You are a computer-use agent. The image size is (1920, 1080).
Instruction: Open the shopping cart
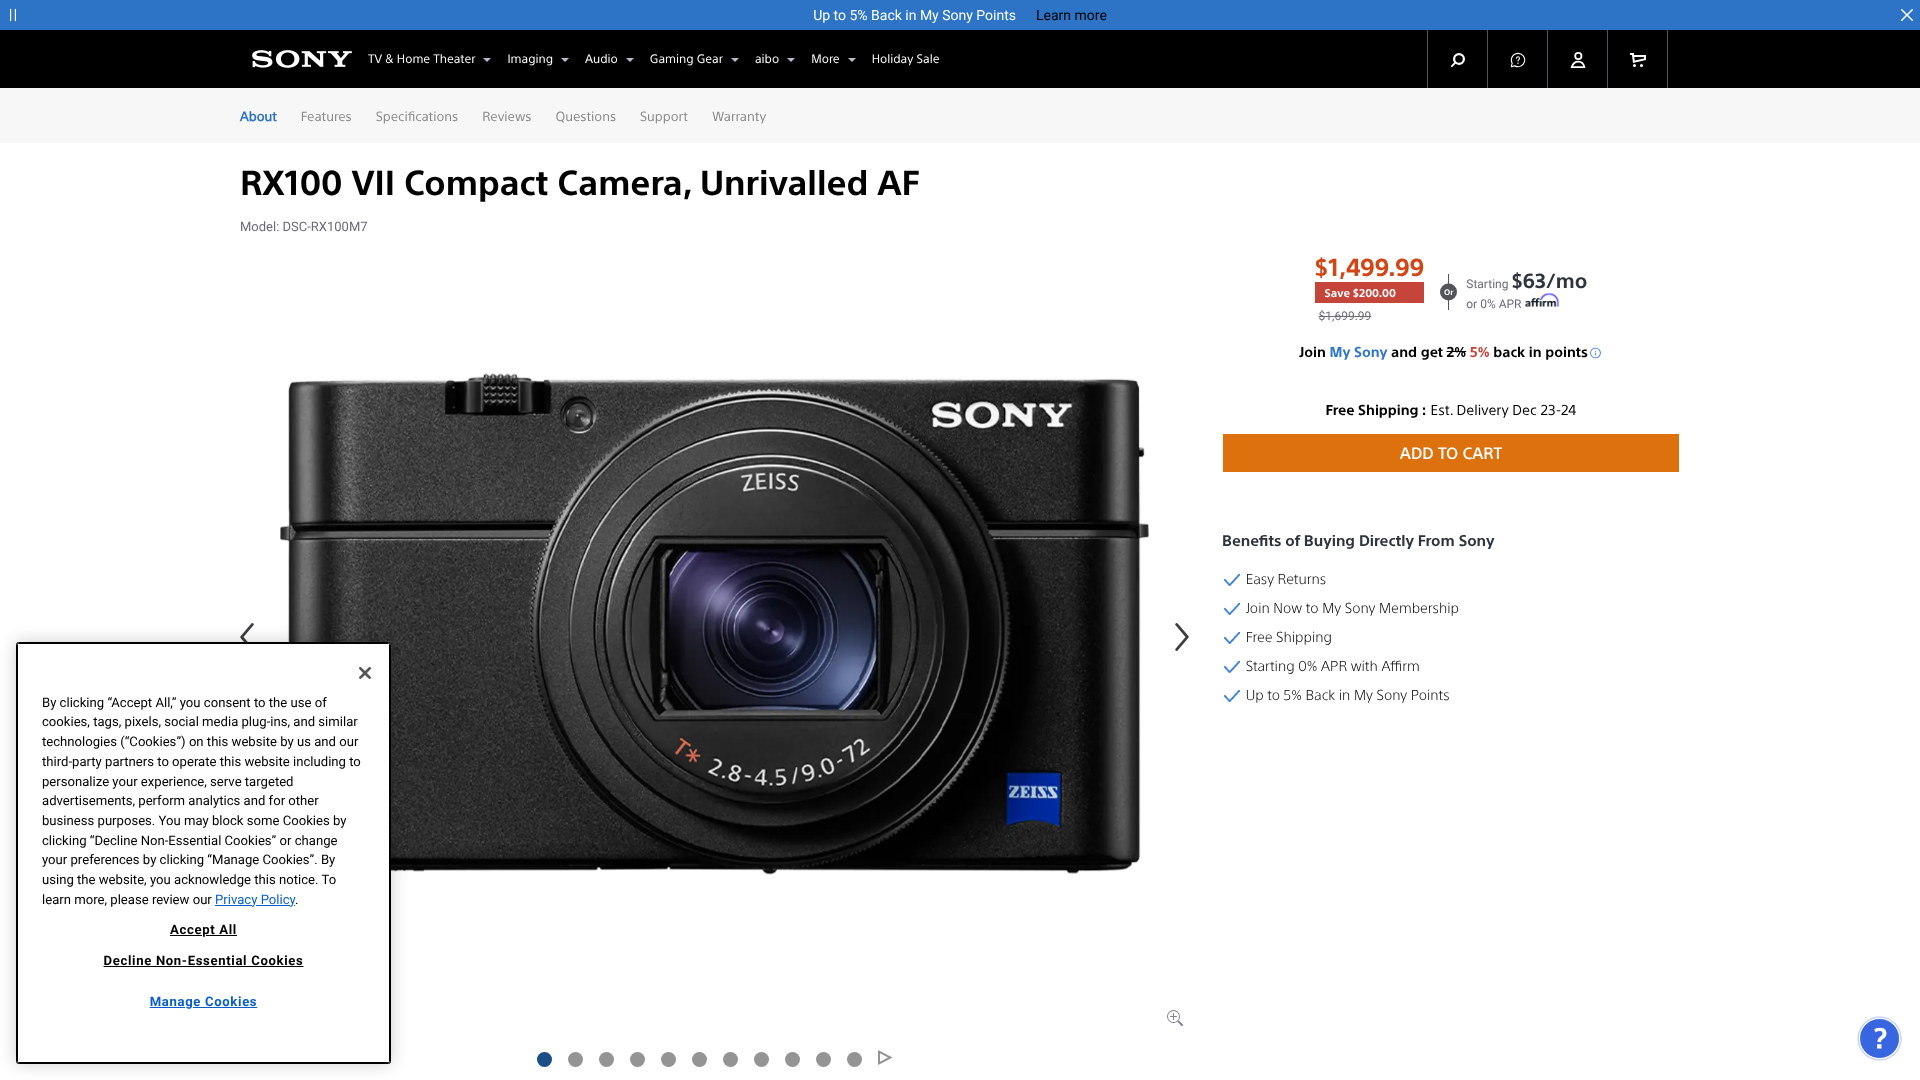[x=1636, y=59]
